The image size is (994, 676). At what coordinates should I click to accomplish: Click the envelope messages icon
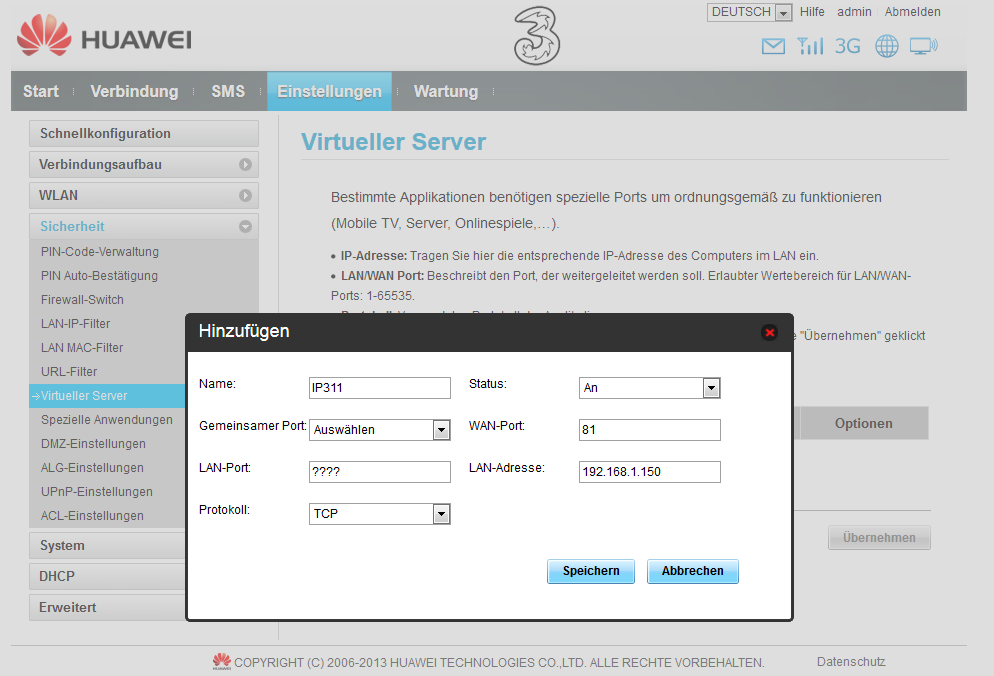[x=773, y=46]
